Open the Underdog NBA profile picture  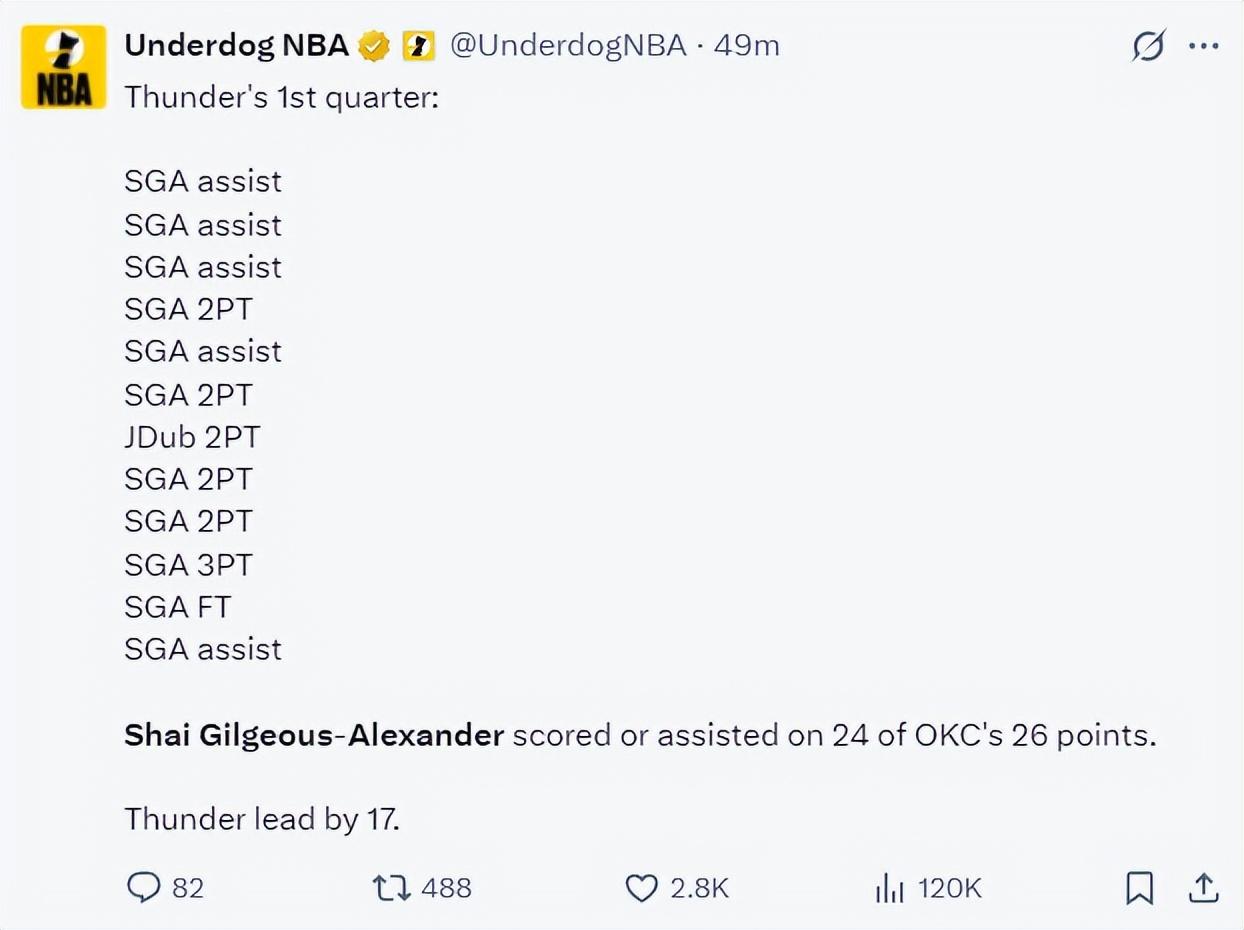(x=64, y=67)
